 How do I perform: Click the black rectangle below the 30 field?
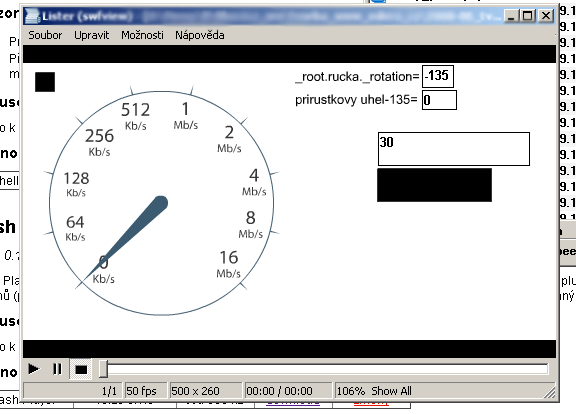(434, 185)
